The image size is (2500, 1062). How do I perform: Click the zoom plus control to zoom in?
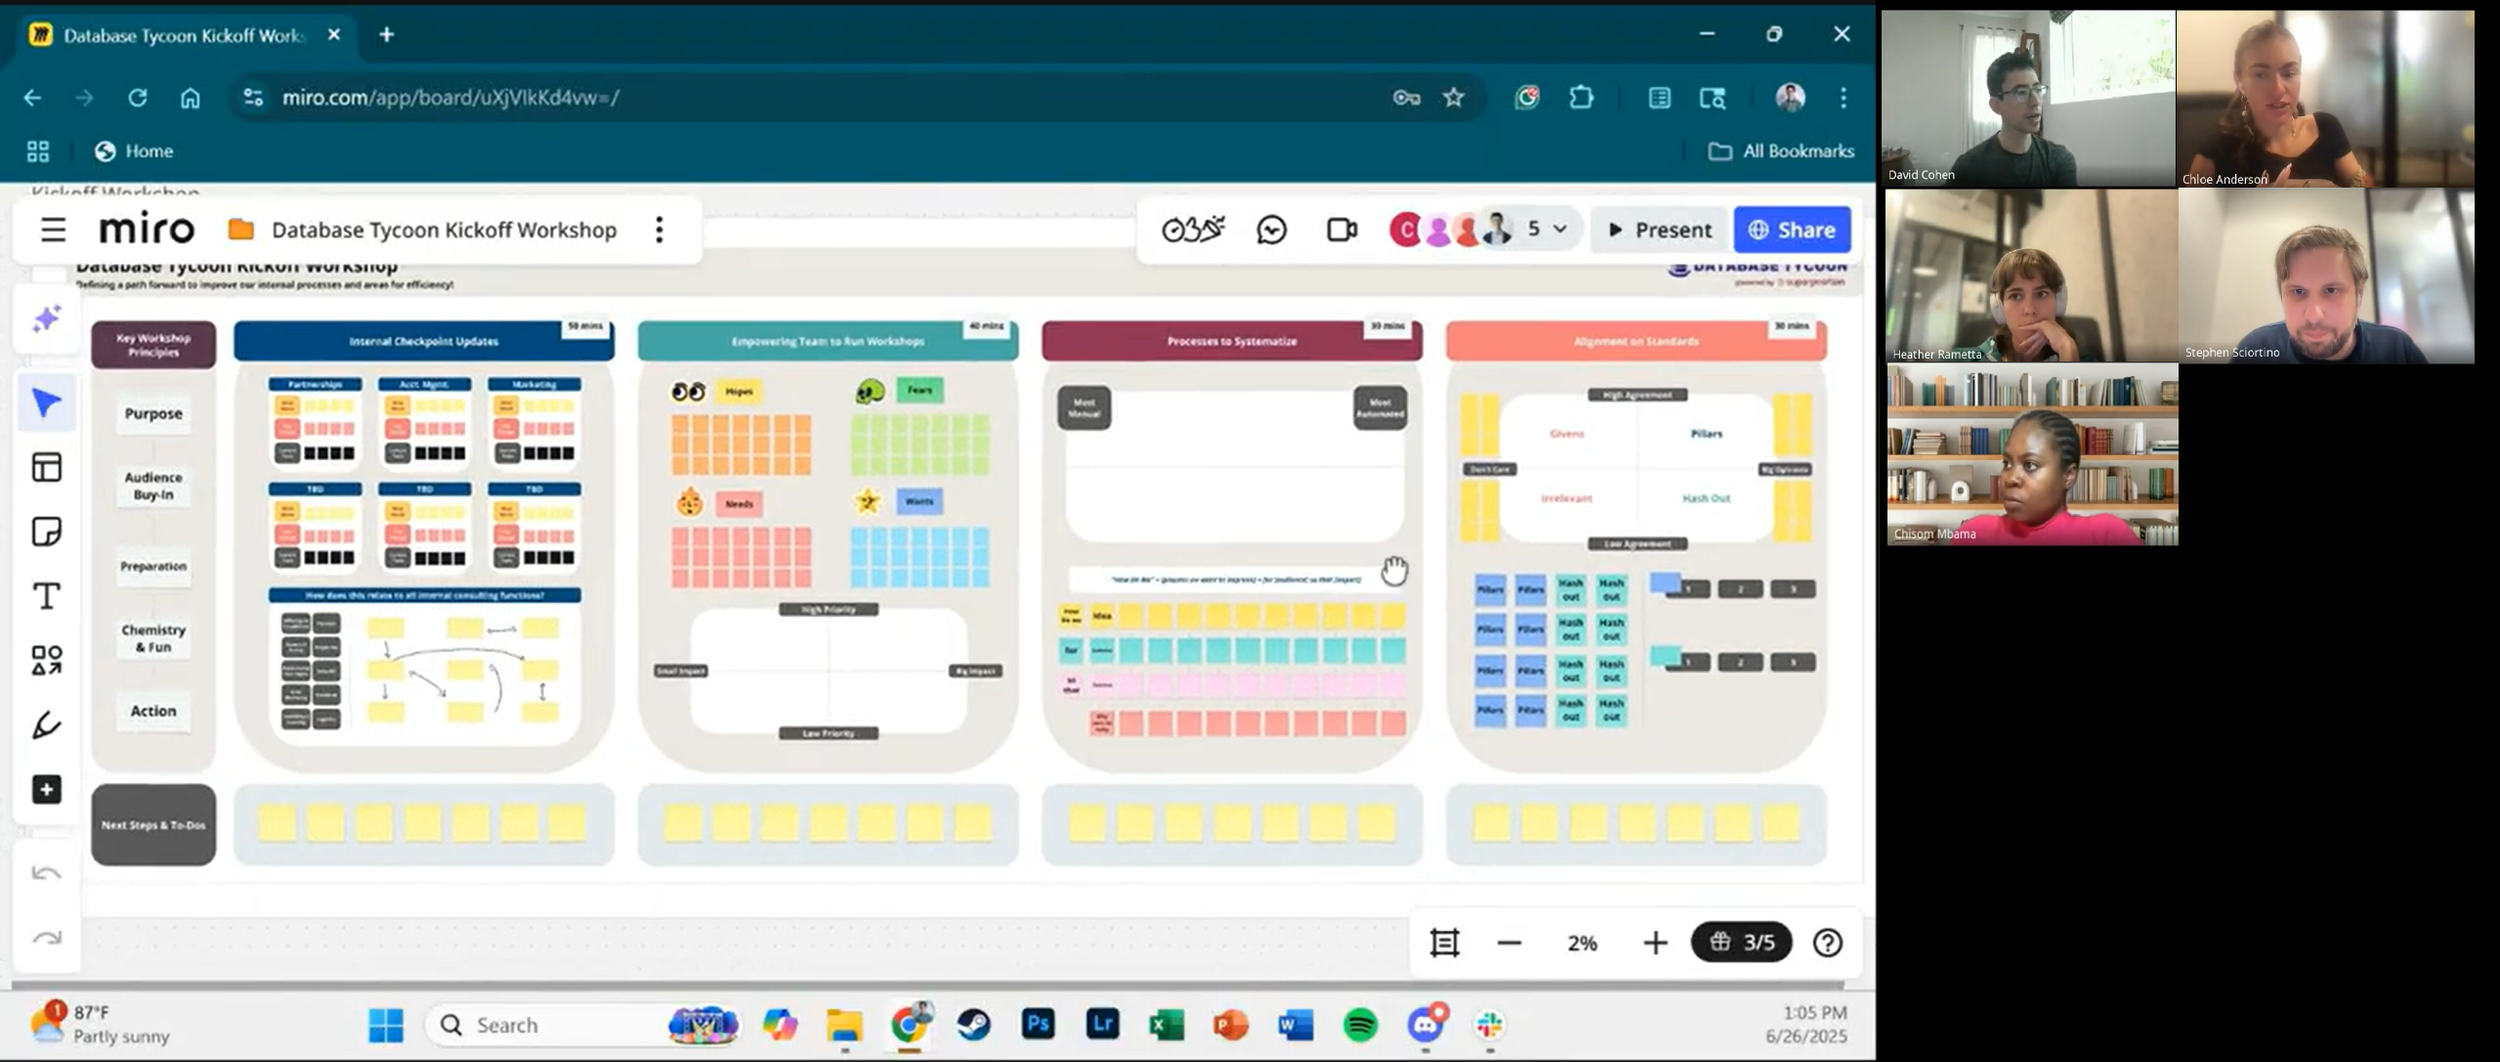tap(1656, 941)
